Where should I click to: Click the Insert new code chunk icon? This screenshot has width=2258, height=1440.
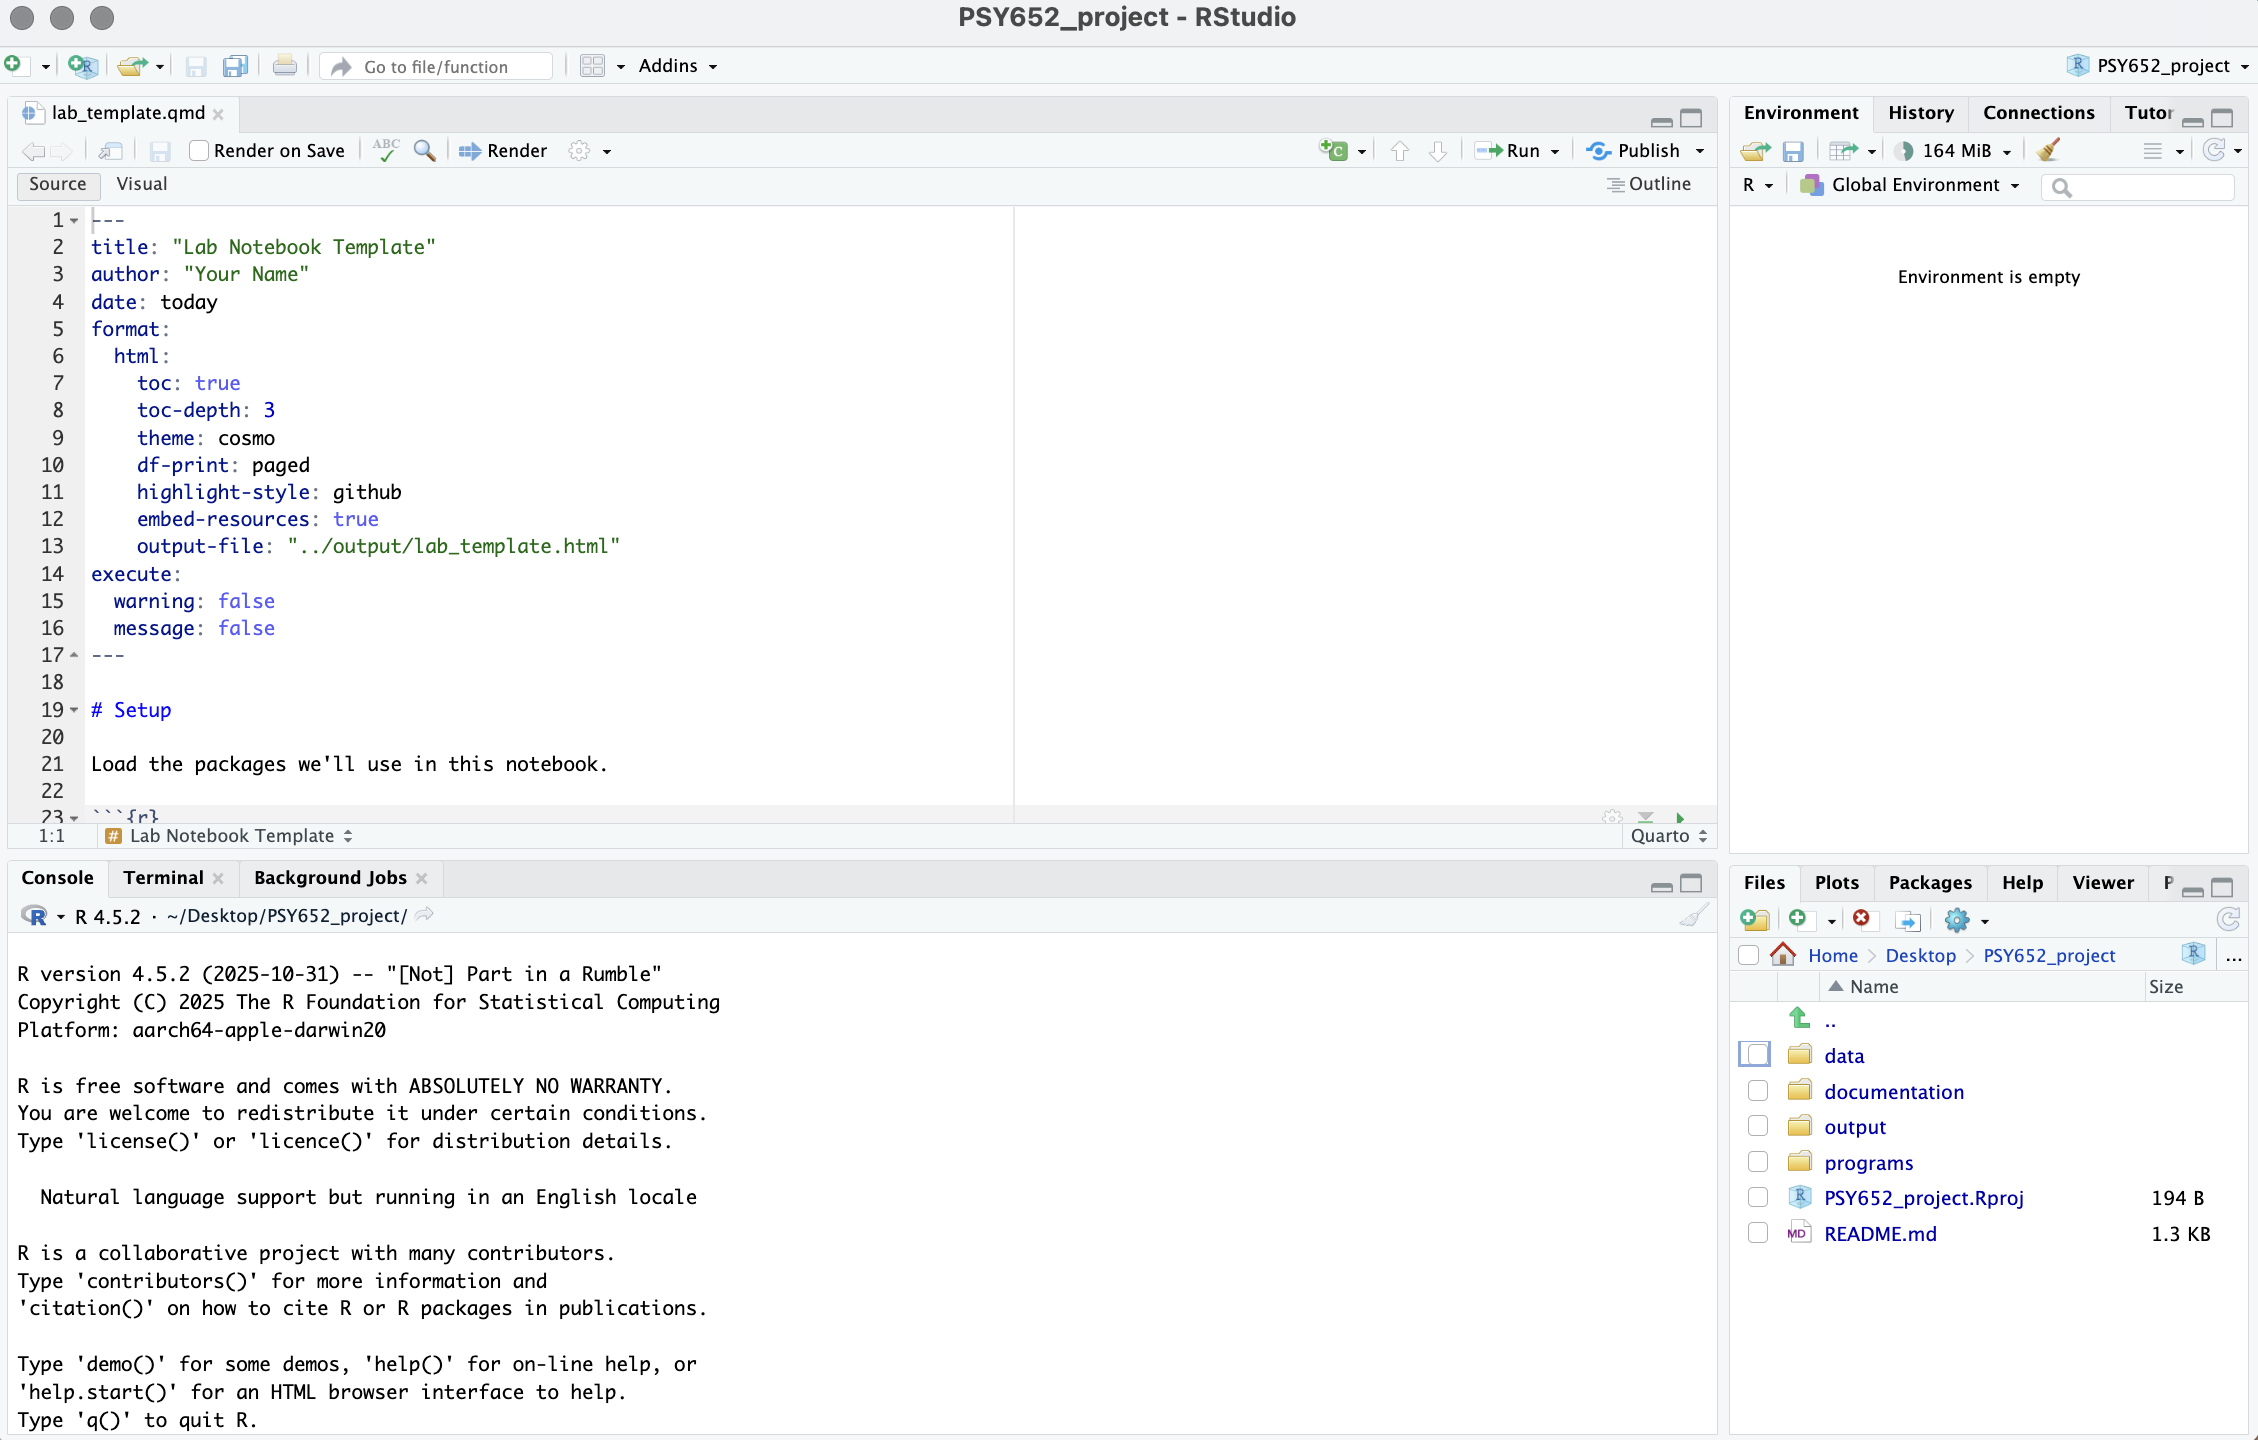(1333, 151)
